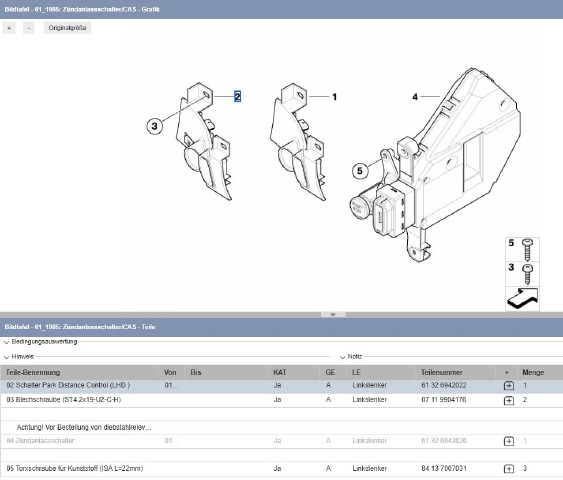
Task: Collapse graphic pane via splitter arrow
Action: (x=333, y=314)
